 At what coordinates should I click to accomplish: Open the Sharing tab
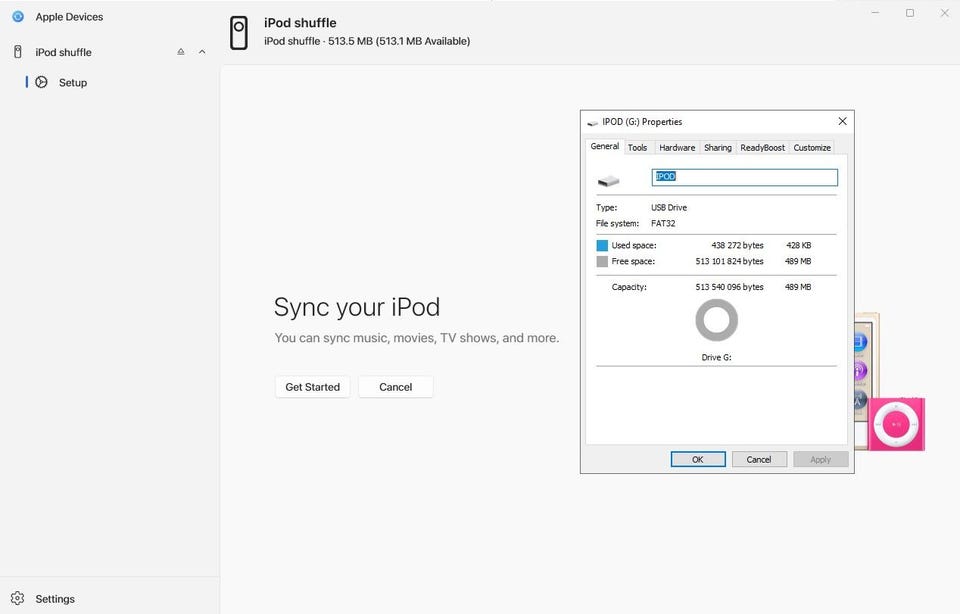pos(718,148)
